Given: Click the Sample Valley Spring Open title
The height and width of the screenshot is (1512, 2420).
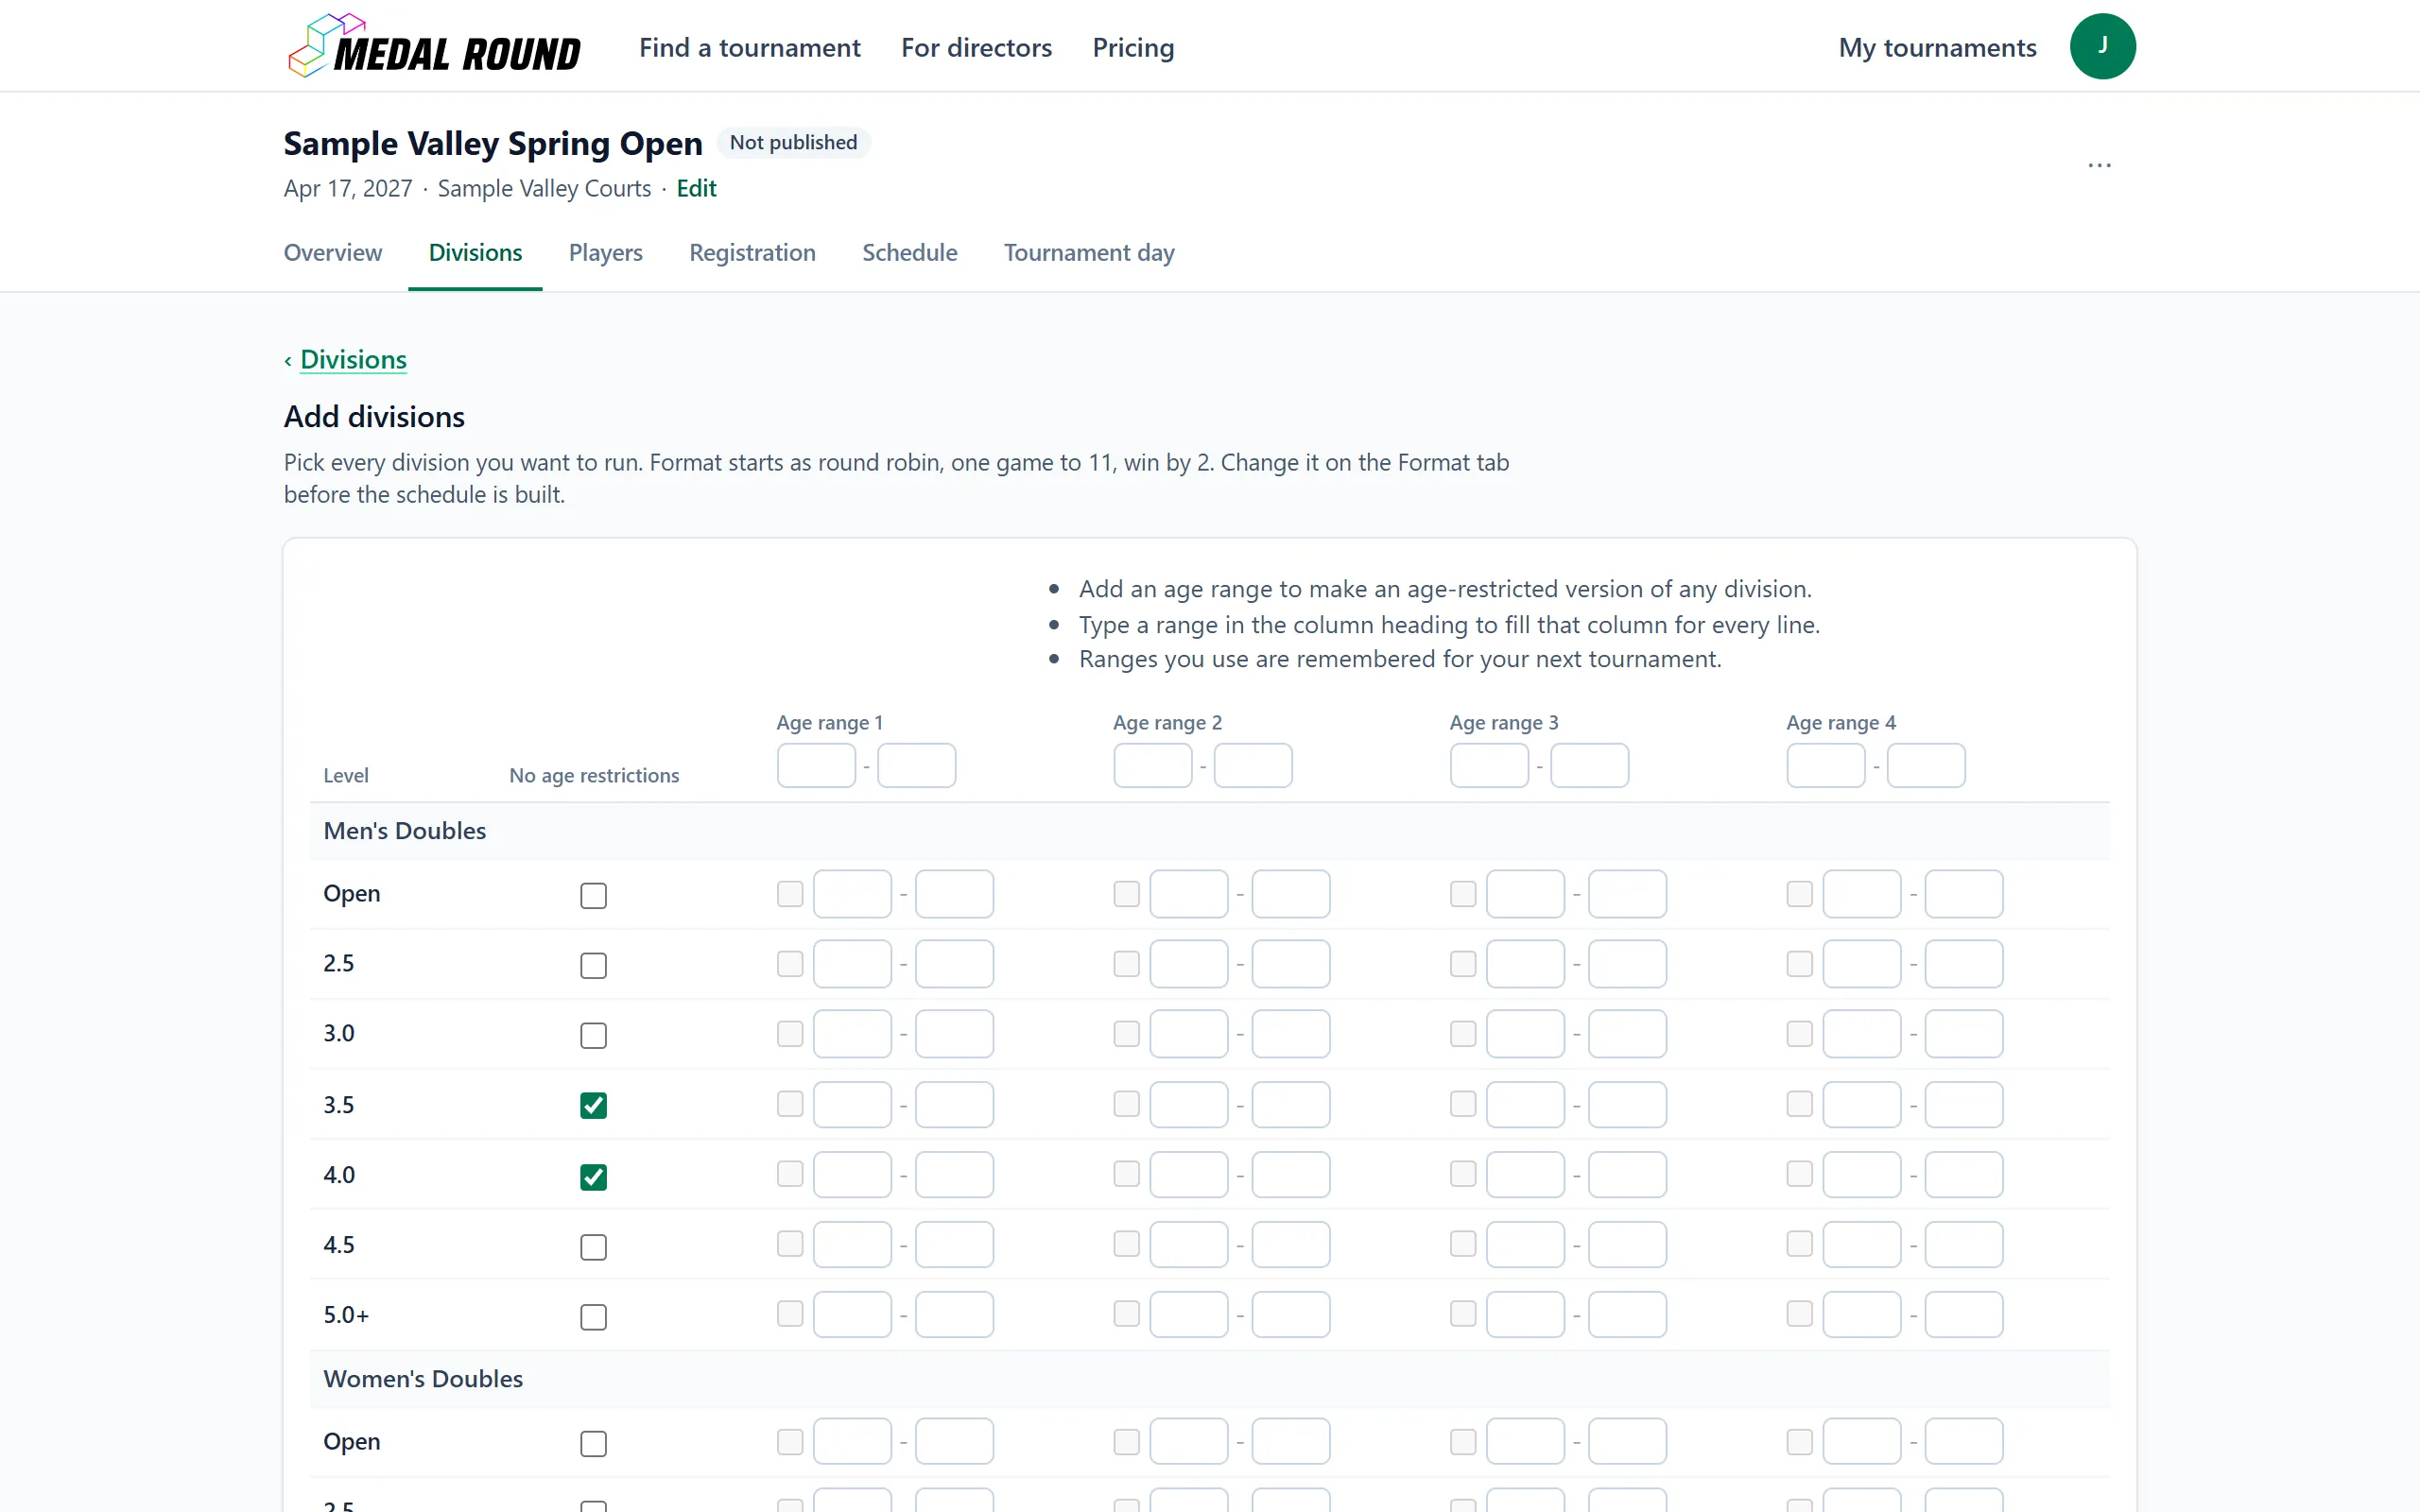Looking at the screenshot, I should tap(493, 143).
